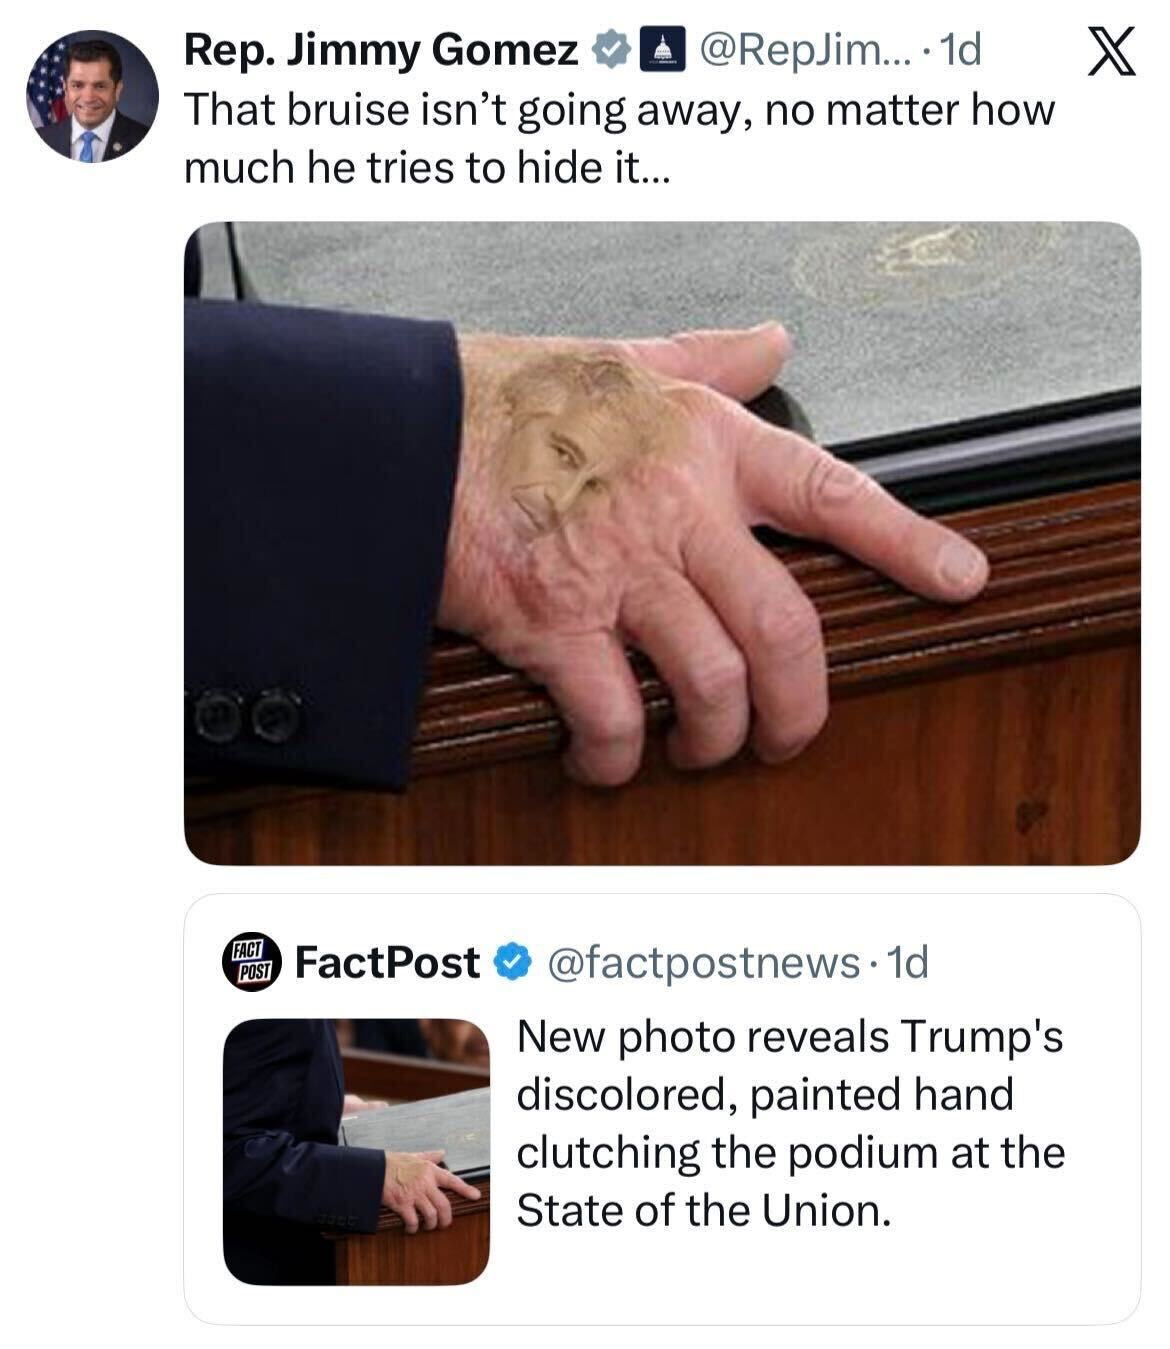Click the "State of the Union." phrase
1170x1349 pixels.
703,1210
